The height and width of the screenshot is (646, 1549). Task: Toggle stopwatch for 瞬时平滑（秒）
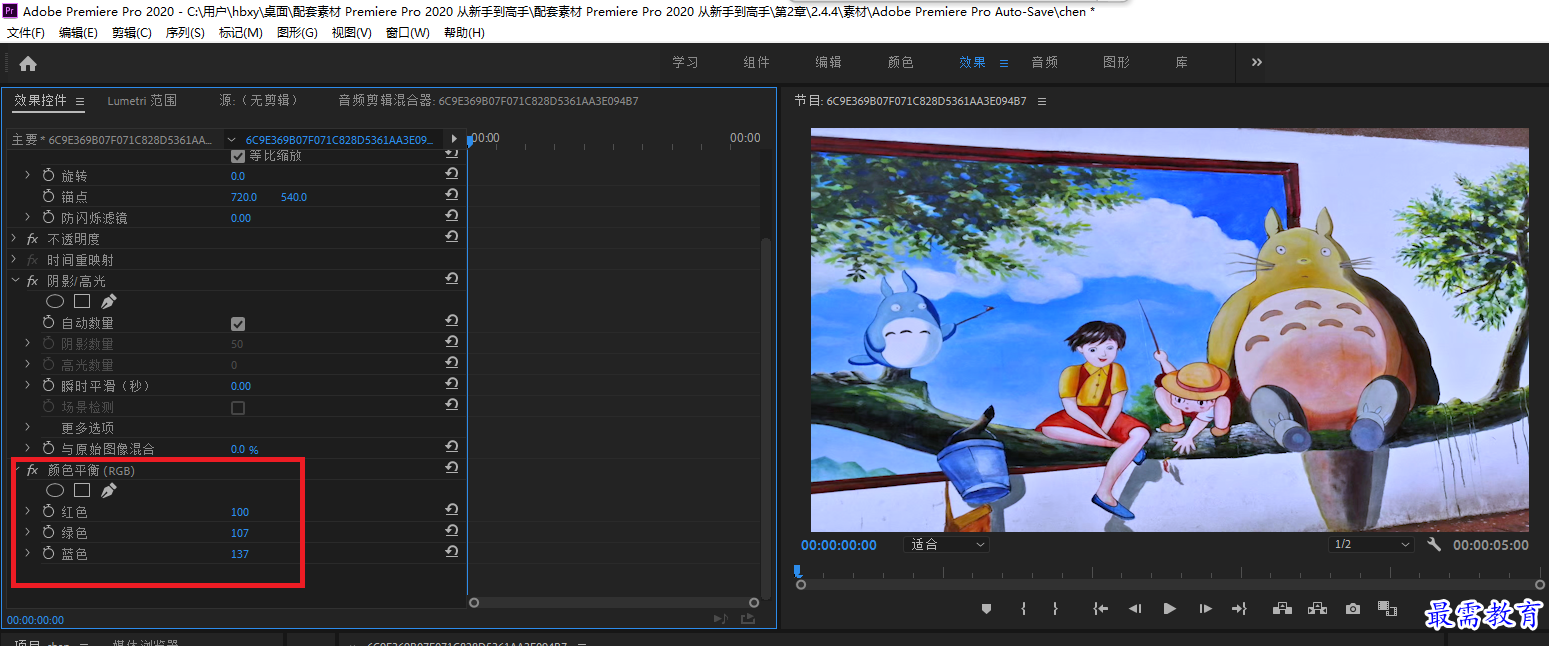49,386
